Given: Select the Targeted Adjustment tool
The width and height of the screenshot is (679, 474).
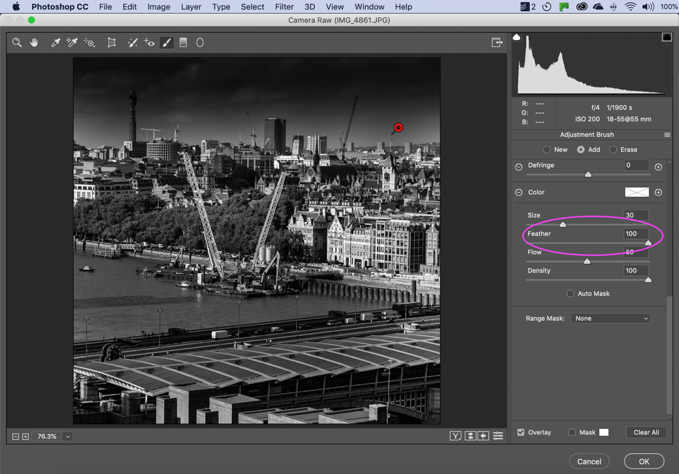Looking at the screenshot, I should [x=90, y=43].
